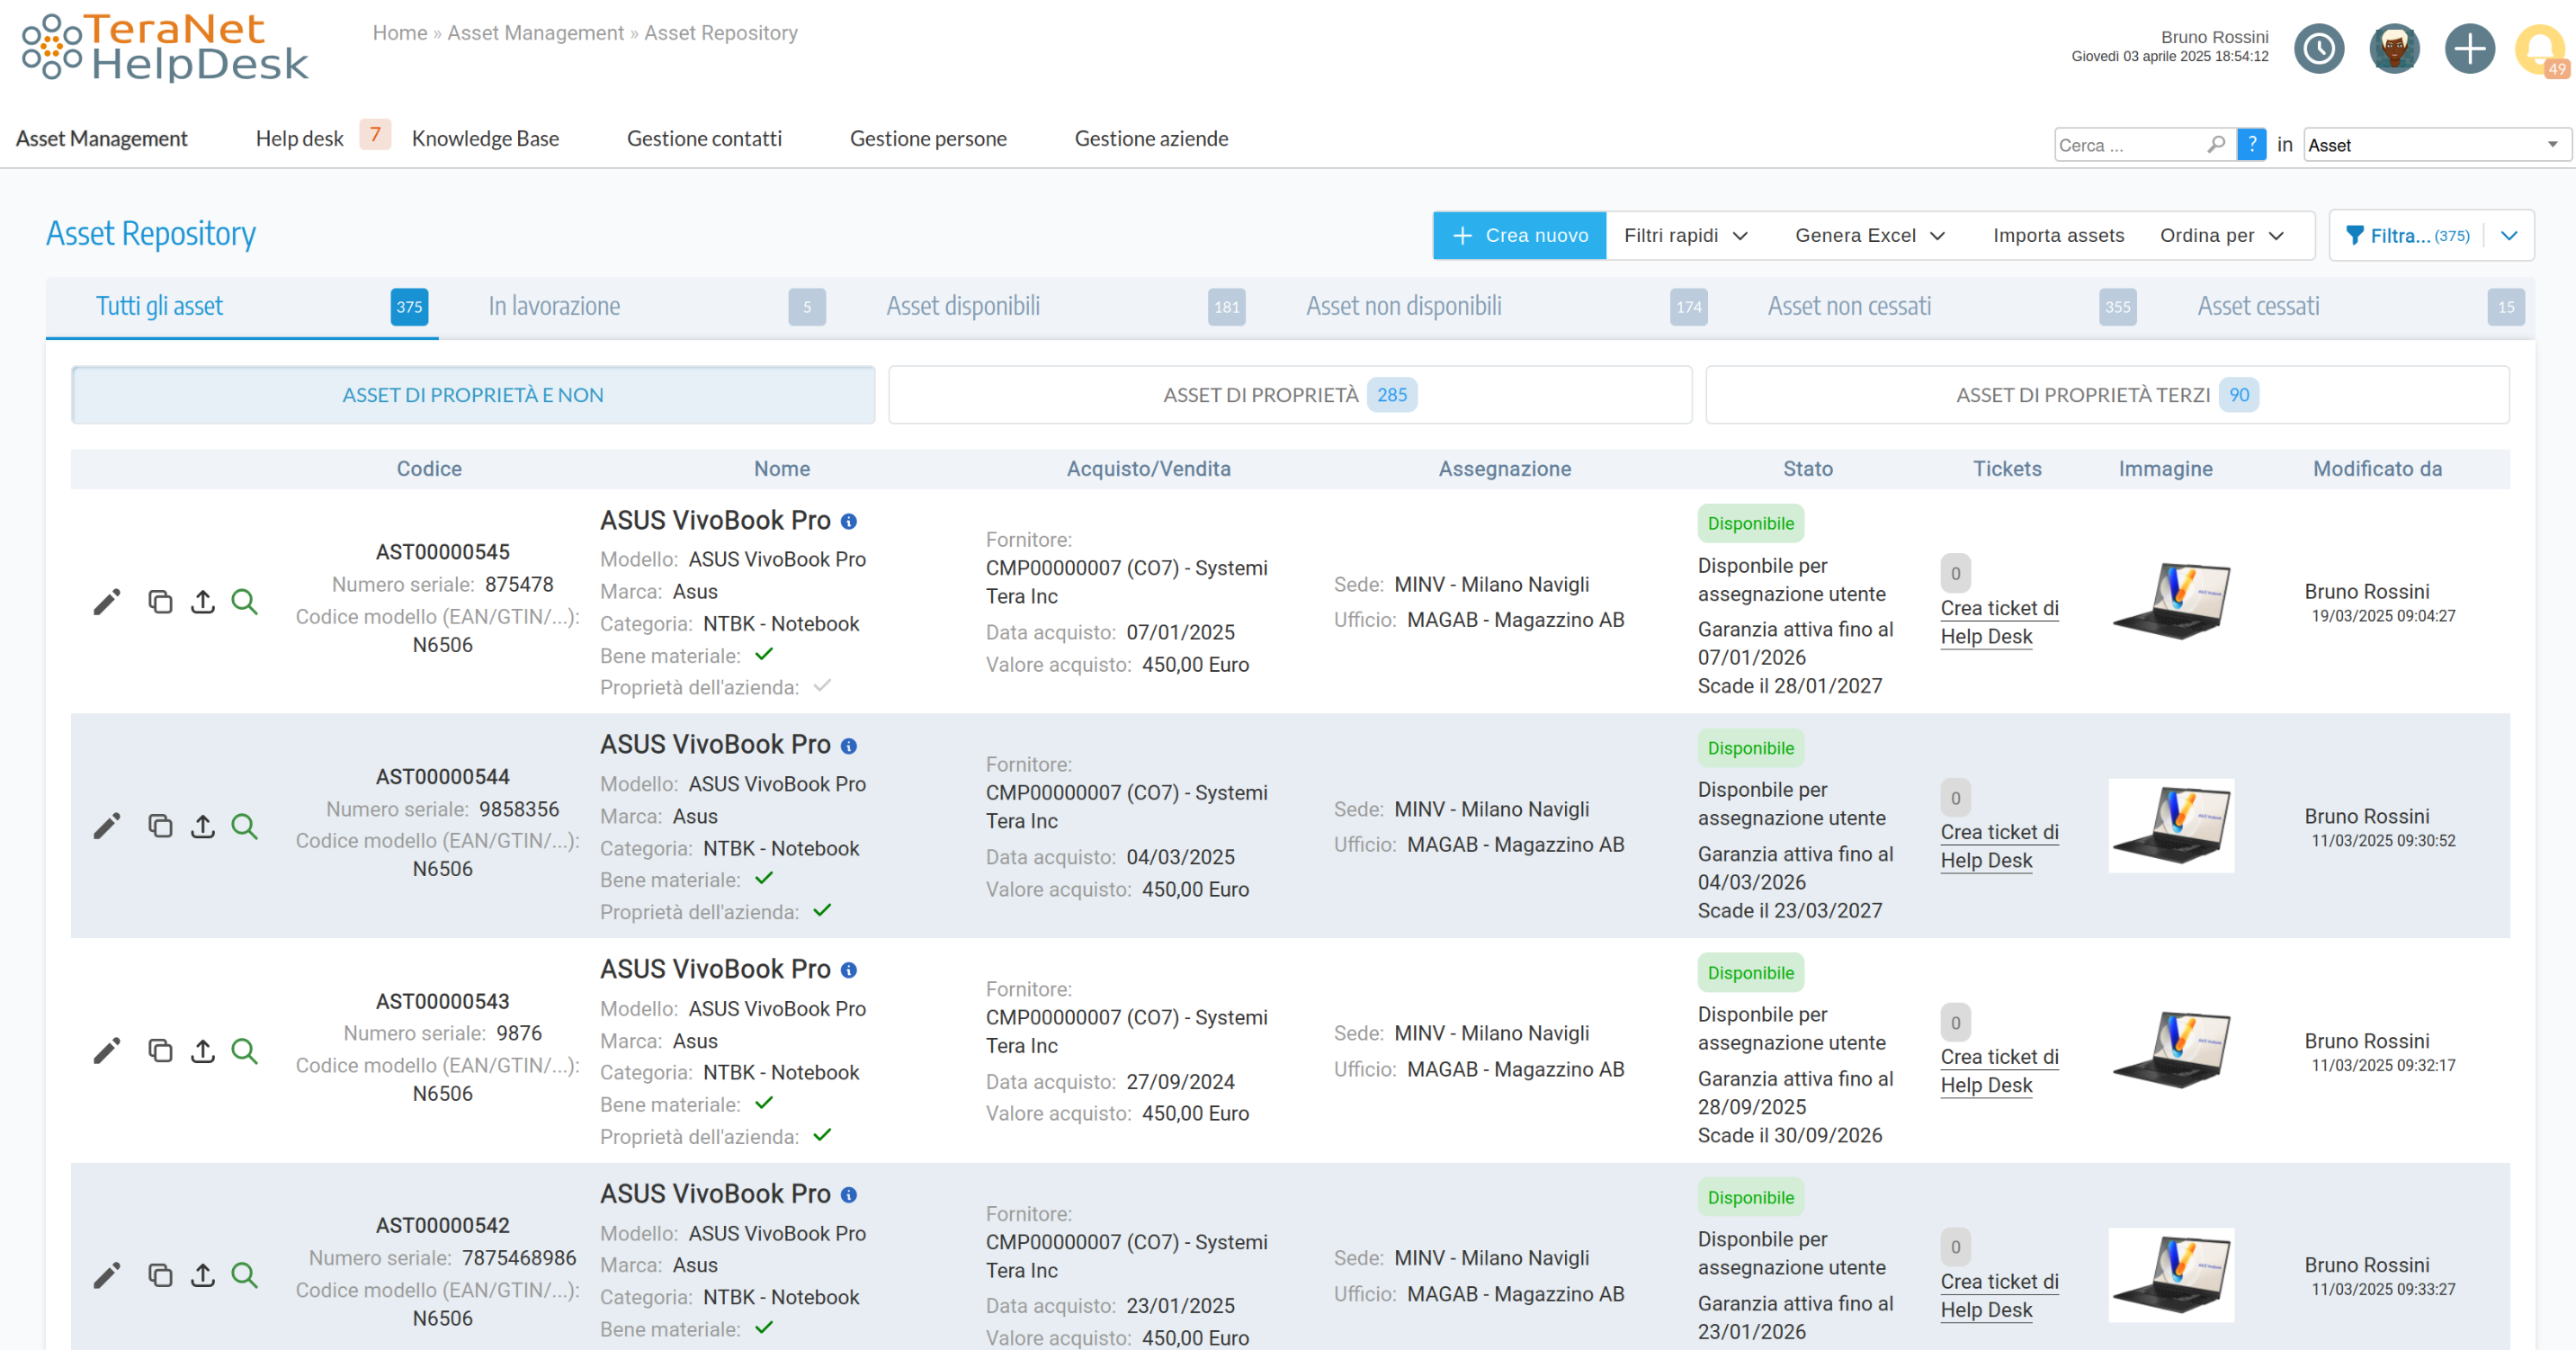This screenshot has height=1350, width=2576.
Task: Click the TeraNet HelpDesk logo
Action: (x=165, y=47)
